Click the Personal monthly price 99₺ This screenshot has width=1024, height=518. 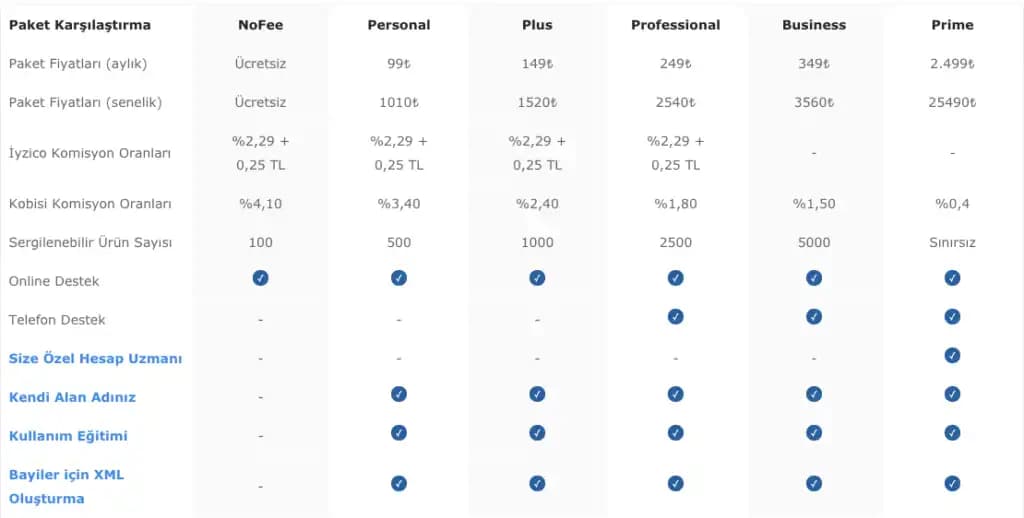(x=398, y=64)
